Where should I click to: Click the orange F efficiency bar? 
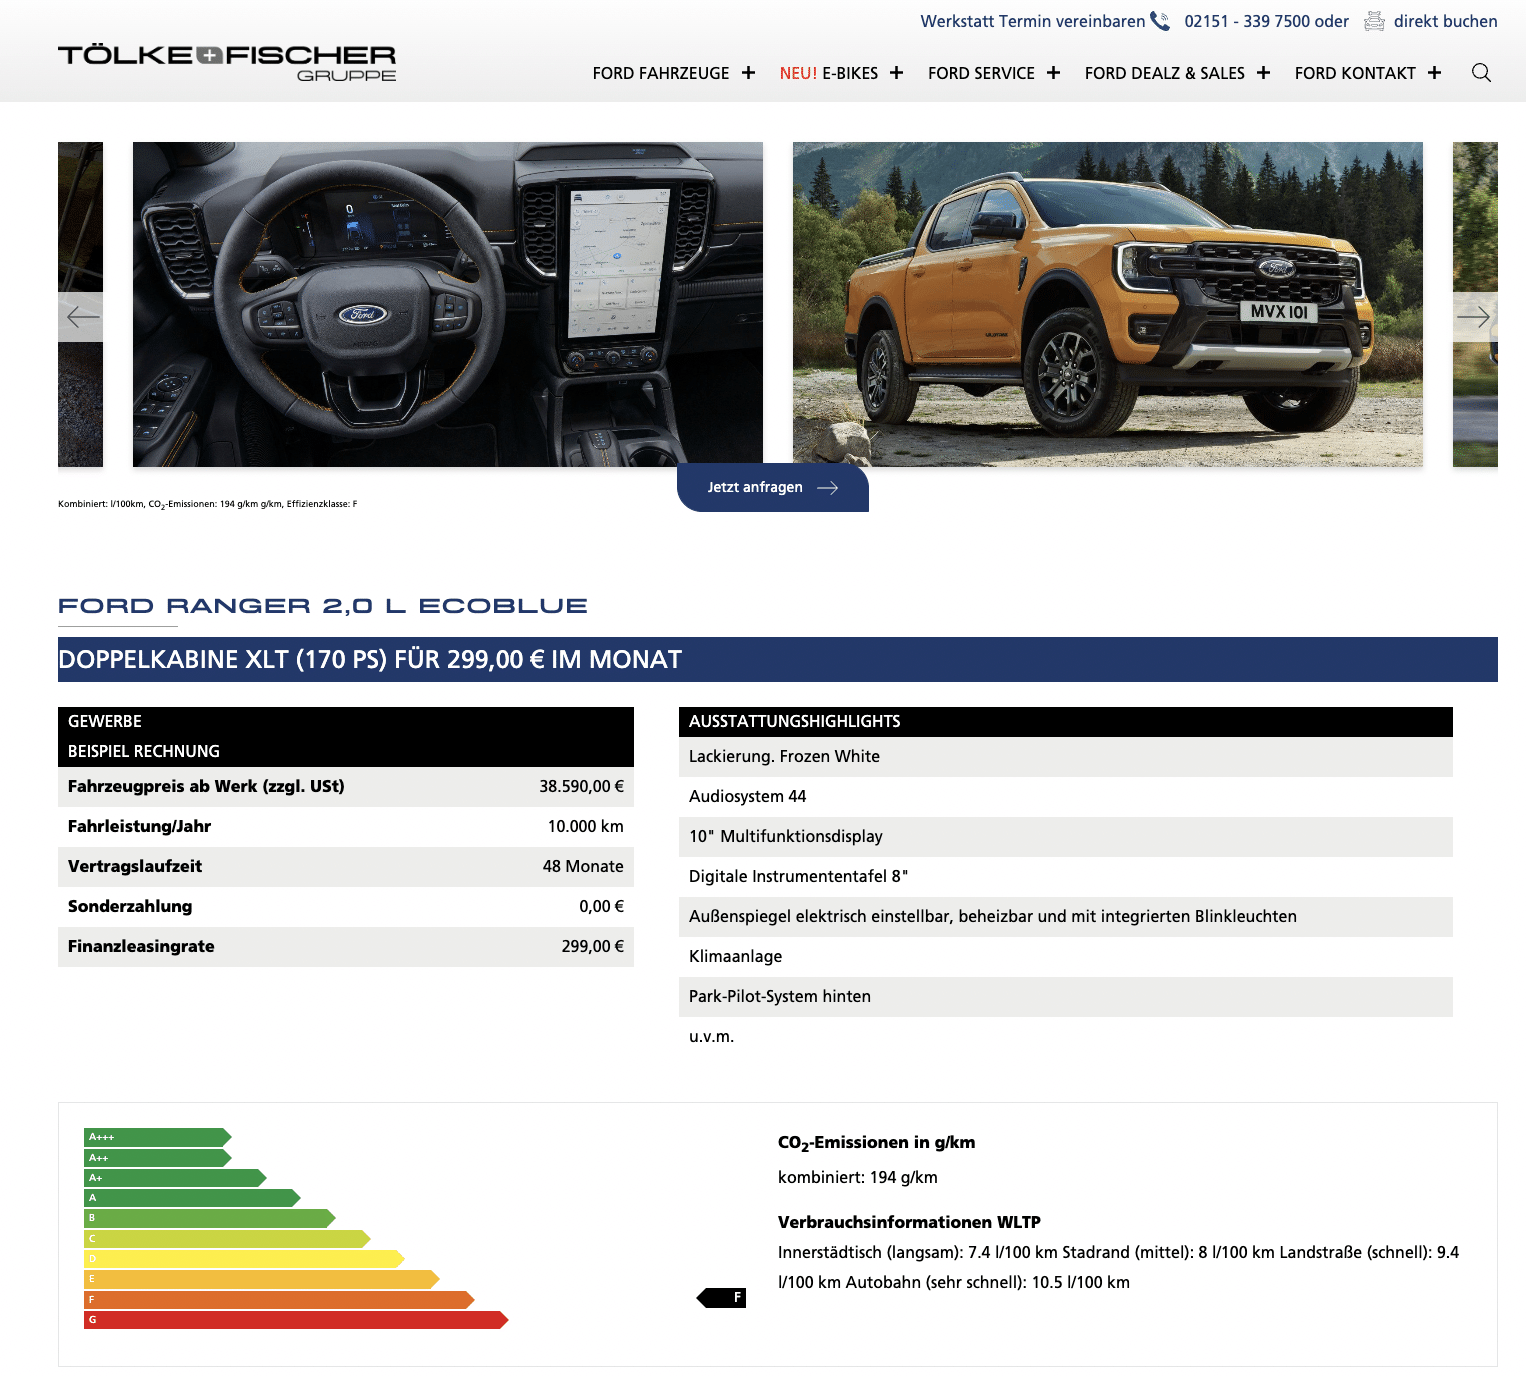[279, 1300]
